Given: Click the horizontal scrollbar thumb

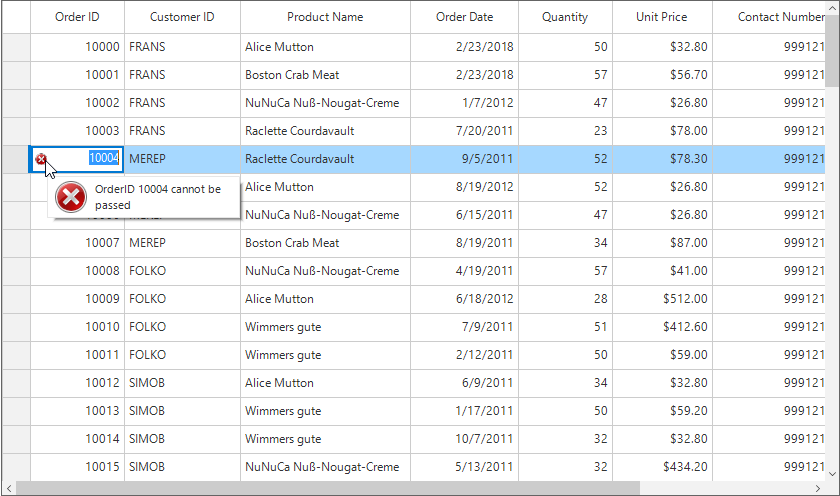Looking at the screenshot, I should point(328,488).
